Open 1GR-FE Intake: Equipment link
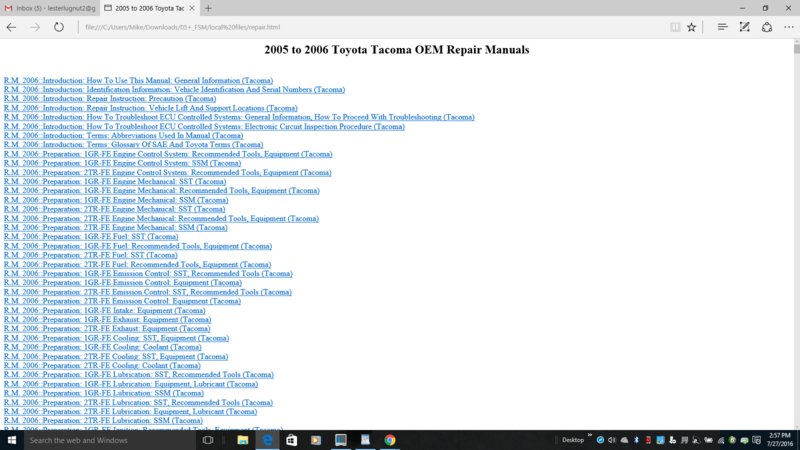 click(105, 310)
